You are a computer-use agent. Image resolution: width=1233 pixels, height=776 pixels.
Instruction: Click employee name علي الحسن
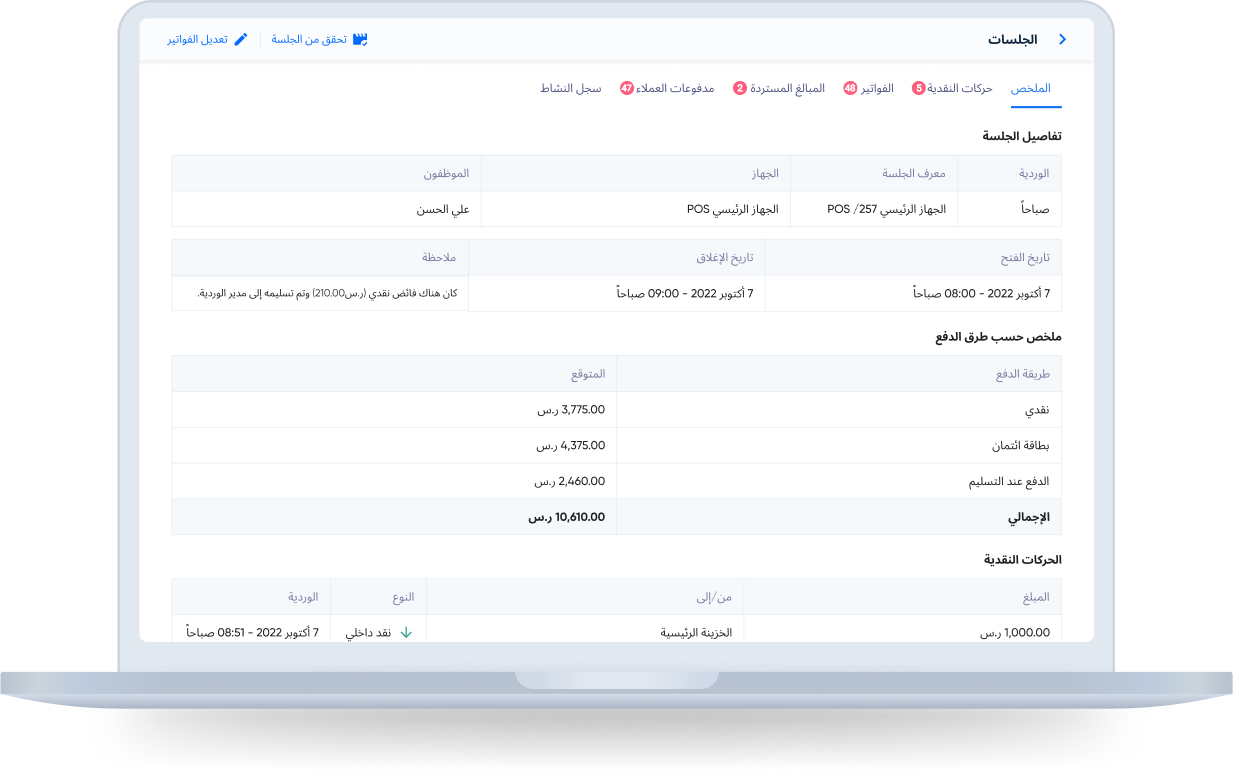pos(443,210)
